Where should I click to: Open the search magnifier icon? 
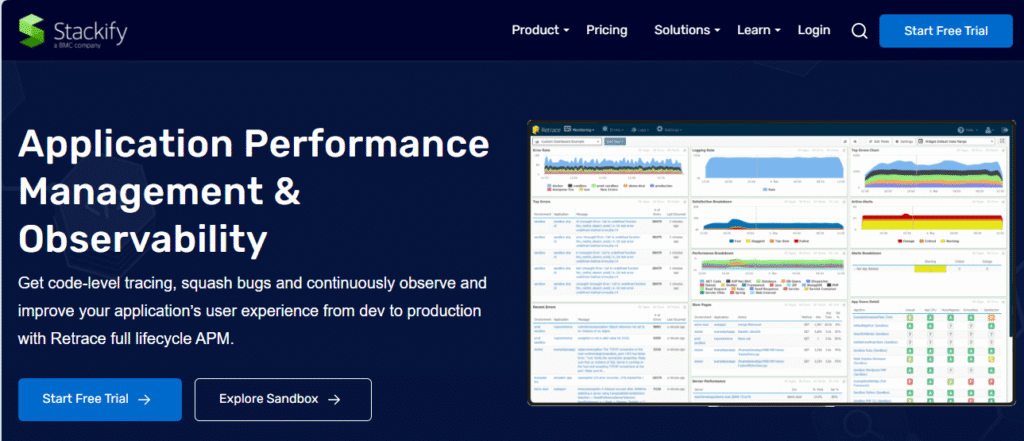click(x=858, y=30)
